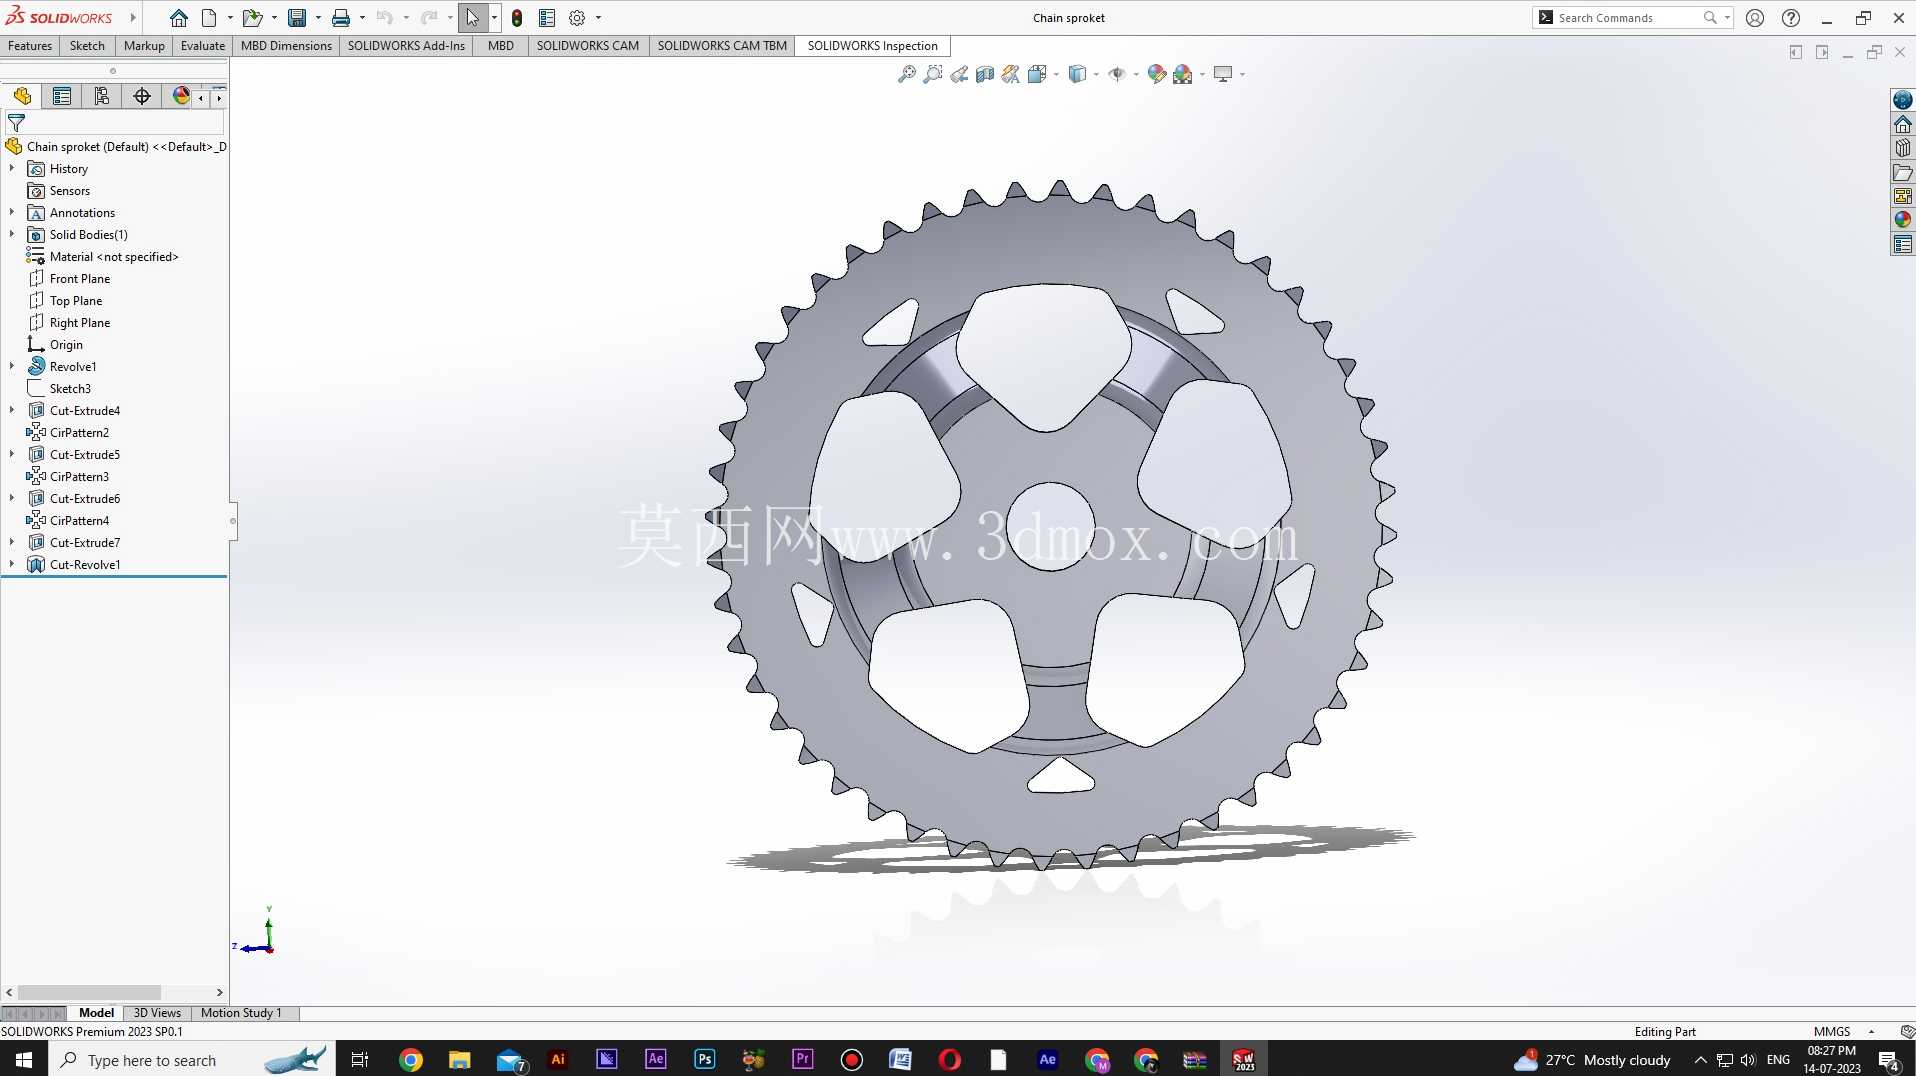1916x1076 pixels.
Task: Expand the Cut-Extrude4 feature
Action: click(x=12, y=411)
